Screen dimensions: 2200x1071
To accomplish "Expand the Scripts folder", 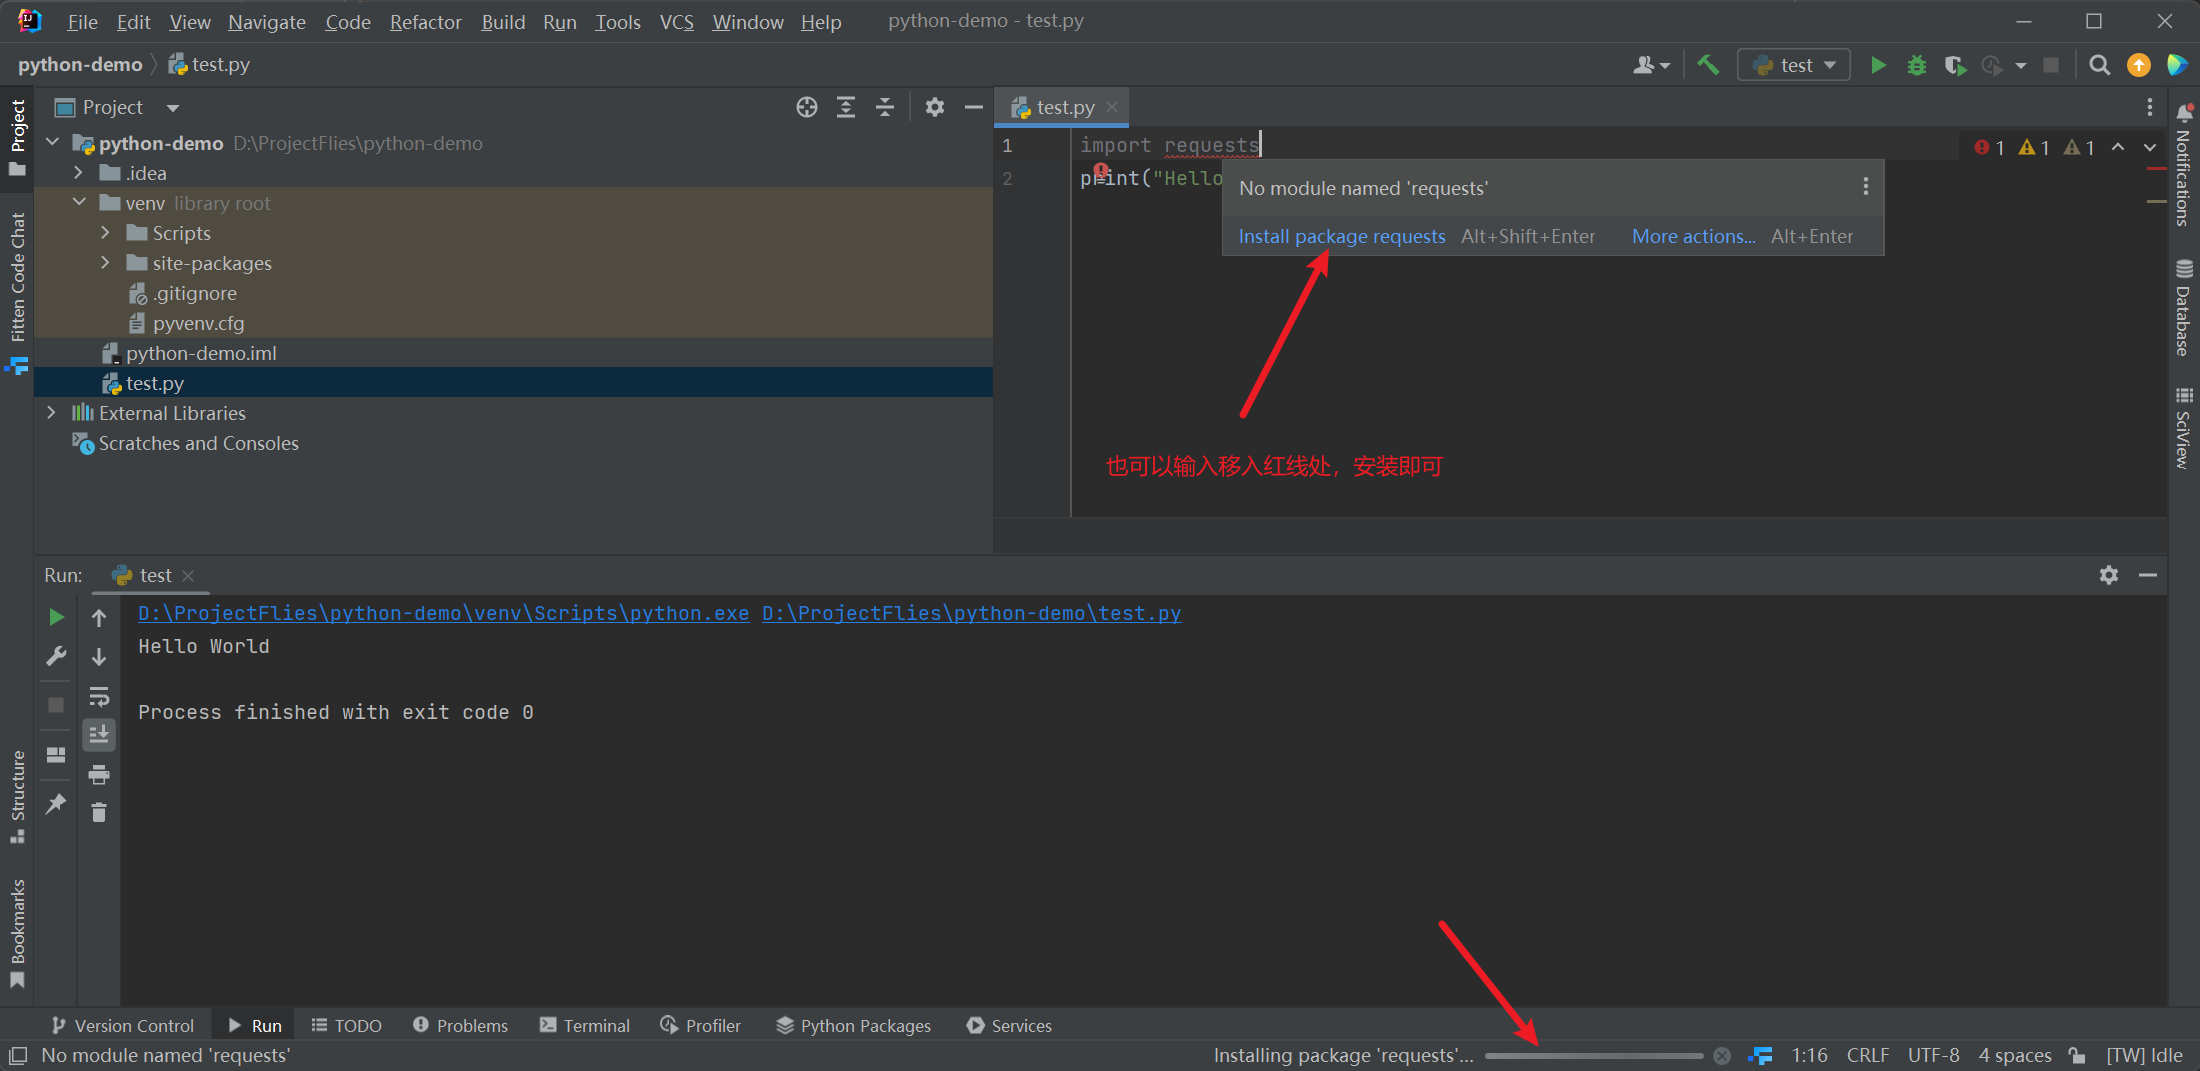I will tap(106, 233).
